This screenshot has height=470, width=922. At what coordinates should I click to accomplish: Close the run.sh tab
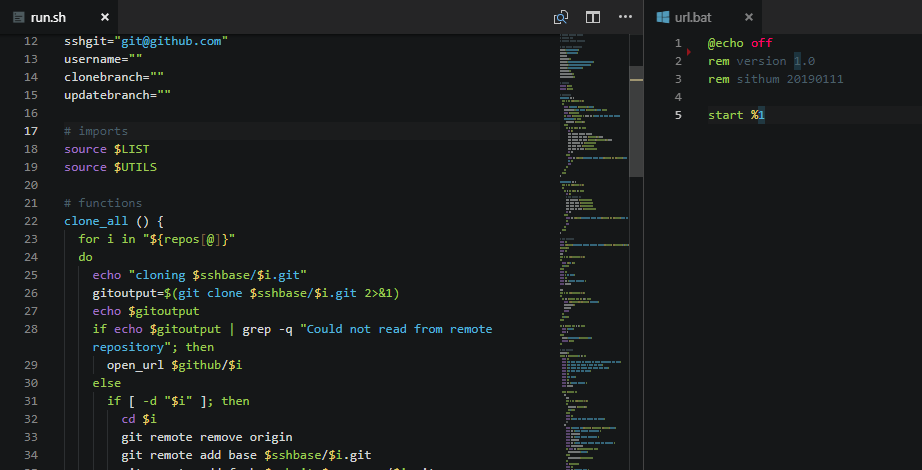pyautogui.click(x=105, y=17)
